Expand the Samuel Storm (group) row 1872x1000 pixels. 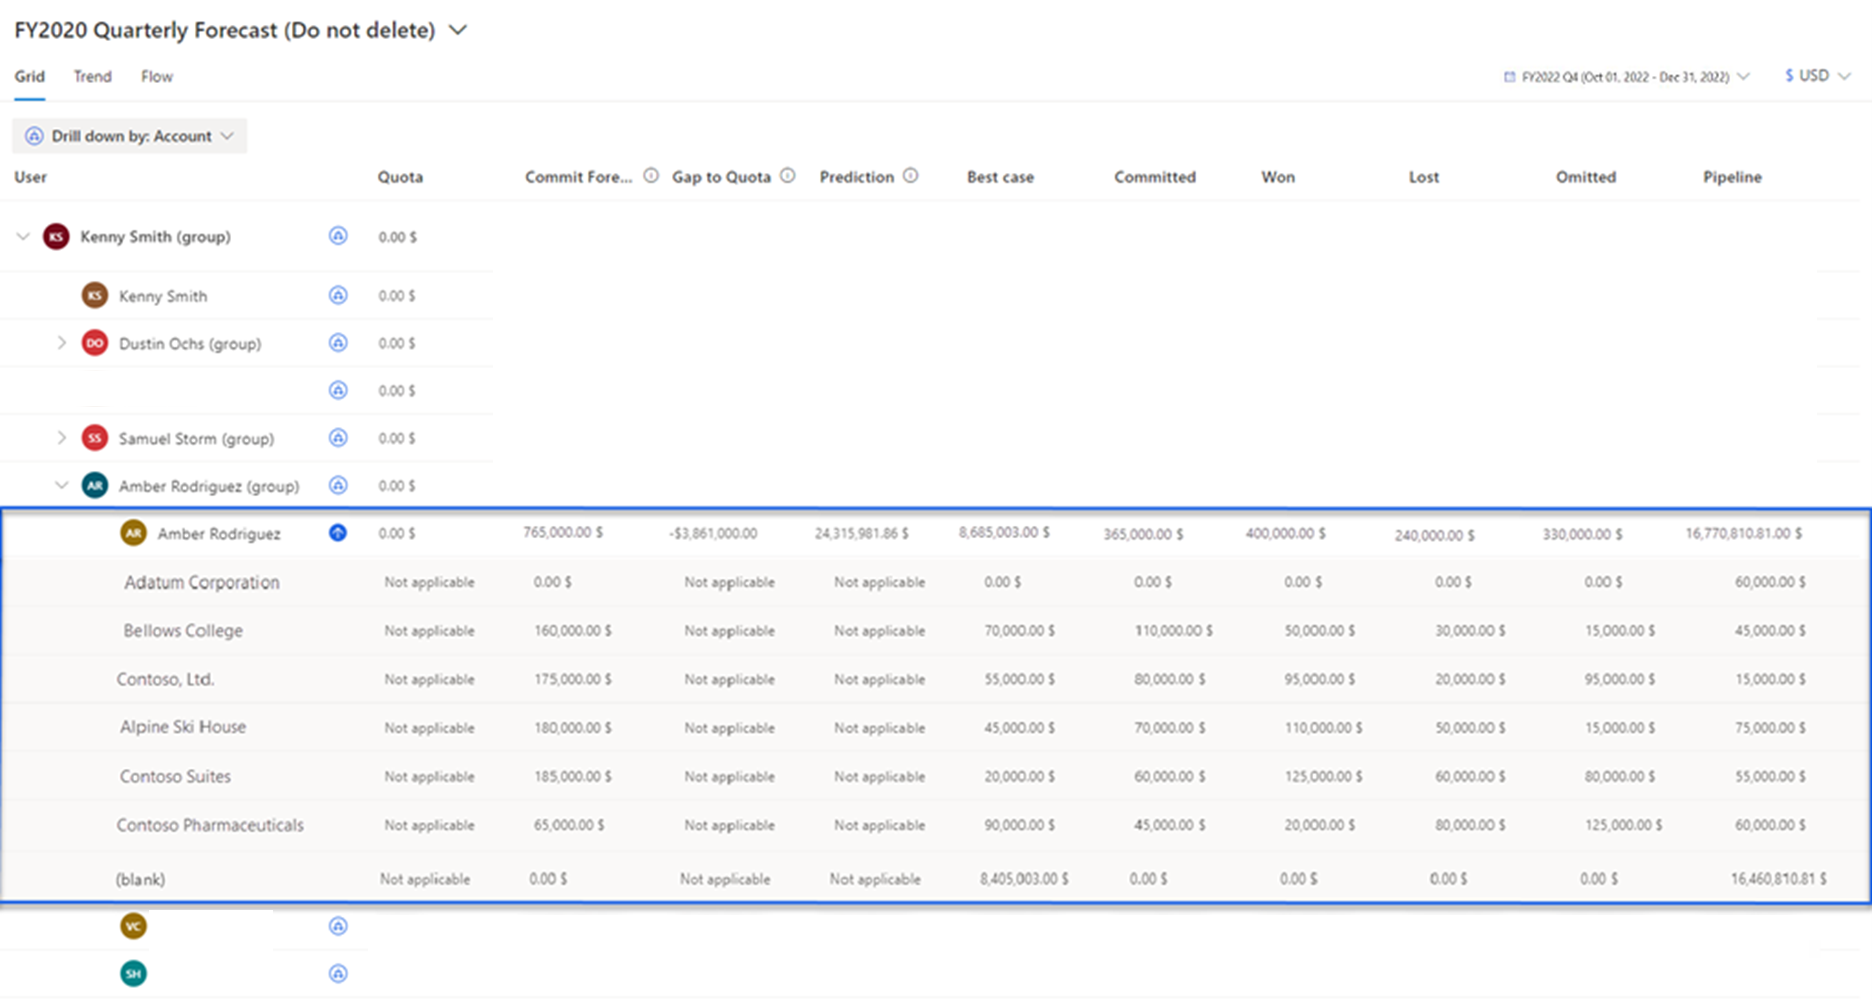pyautogui.click(x=62, y=438)
